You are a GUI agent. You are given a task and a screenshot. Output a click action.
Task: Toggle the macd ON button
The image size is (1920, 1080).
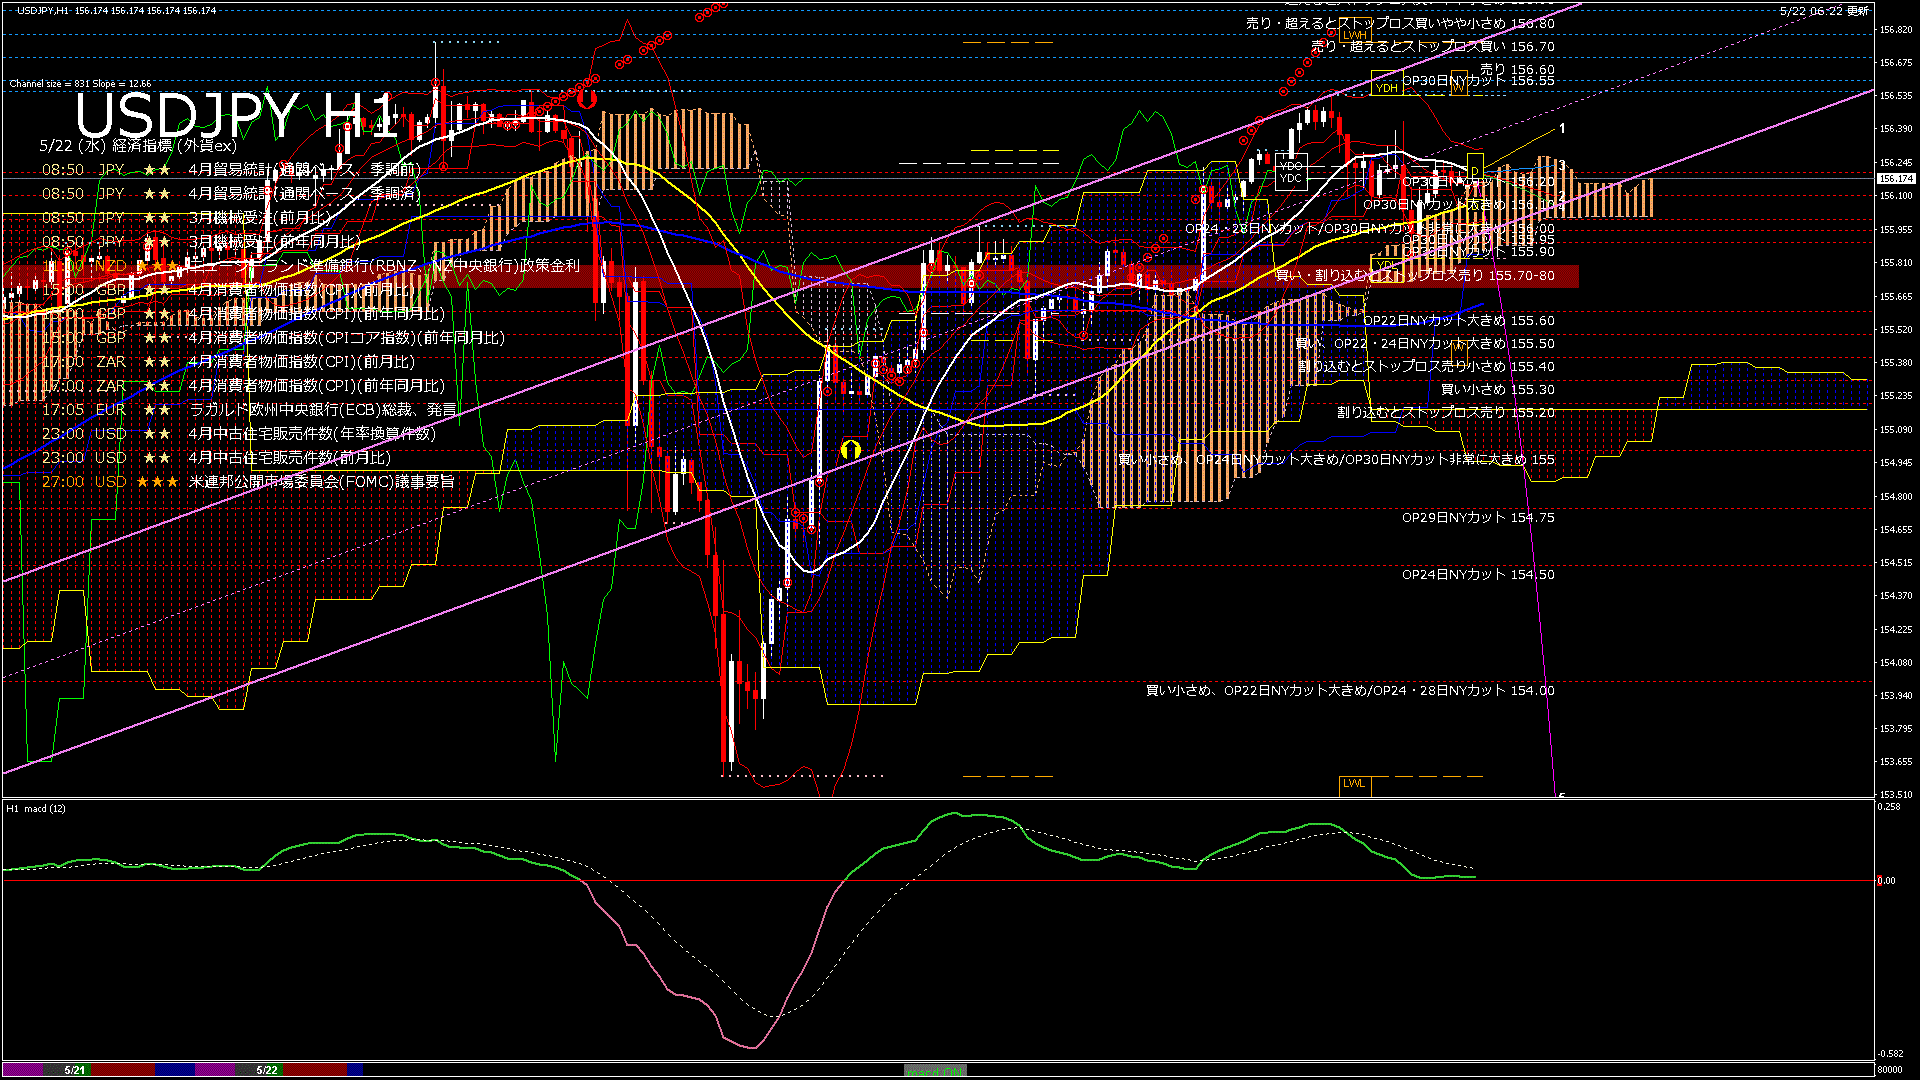(935, 1071)
